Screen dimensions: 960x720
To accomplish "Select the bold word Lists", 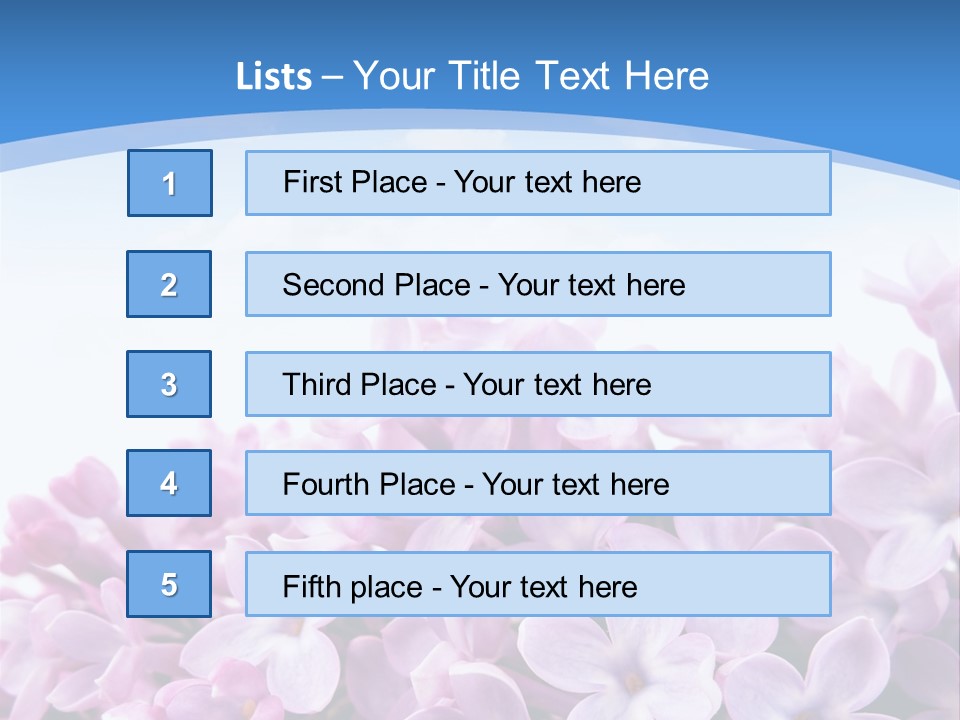I will pyautogui.click(x=273, y=77).
